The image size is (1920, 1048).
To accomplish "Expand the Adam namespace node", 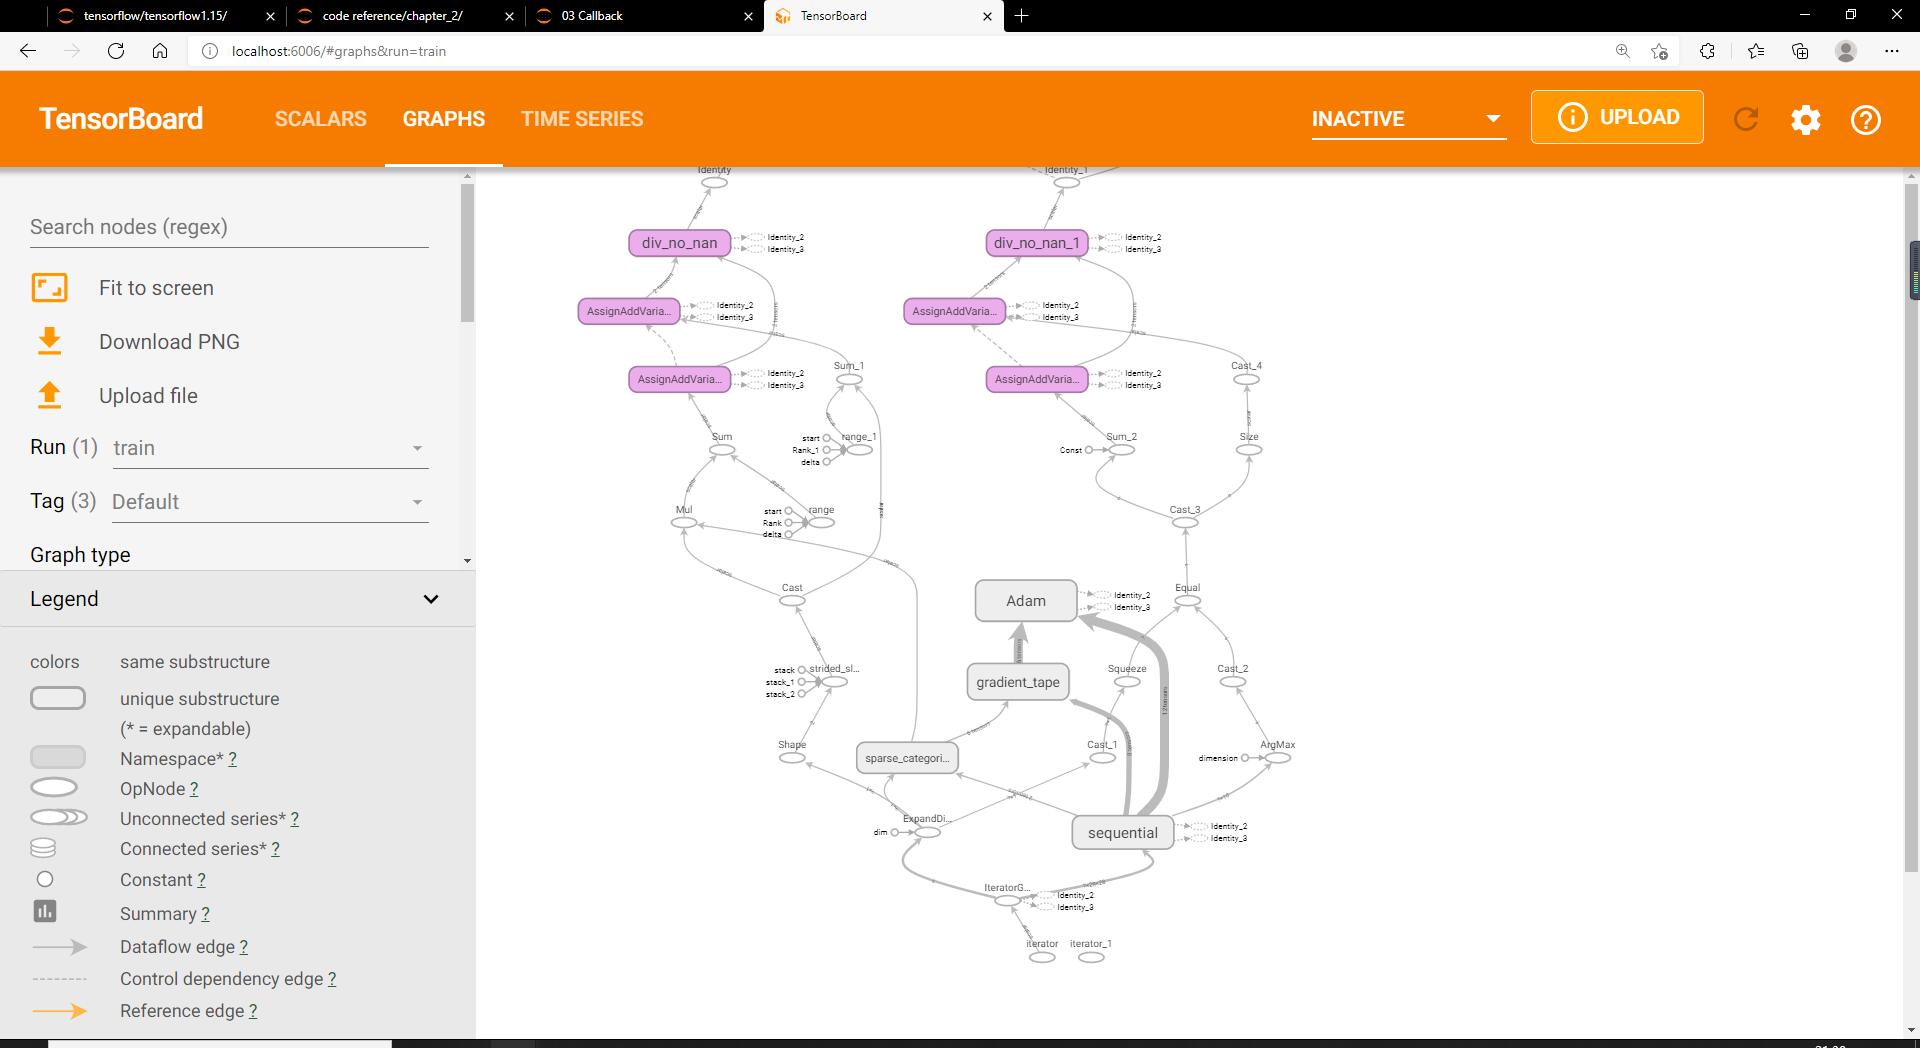I will [1026, 601].
